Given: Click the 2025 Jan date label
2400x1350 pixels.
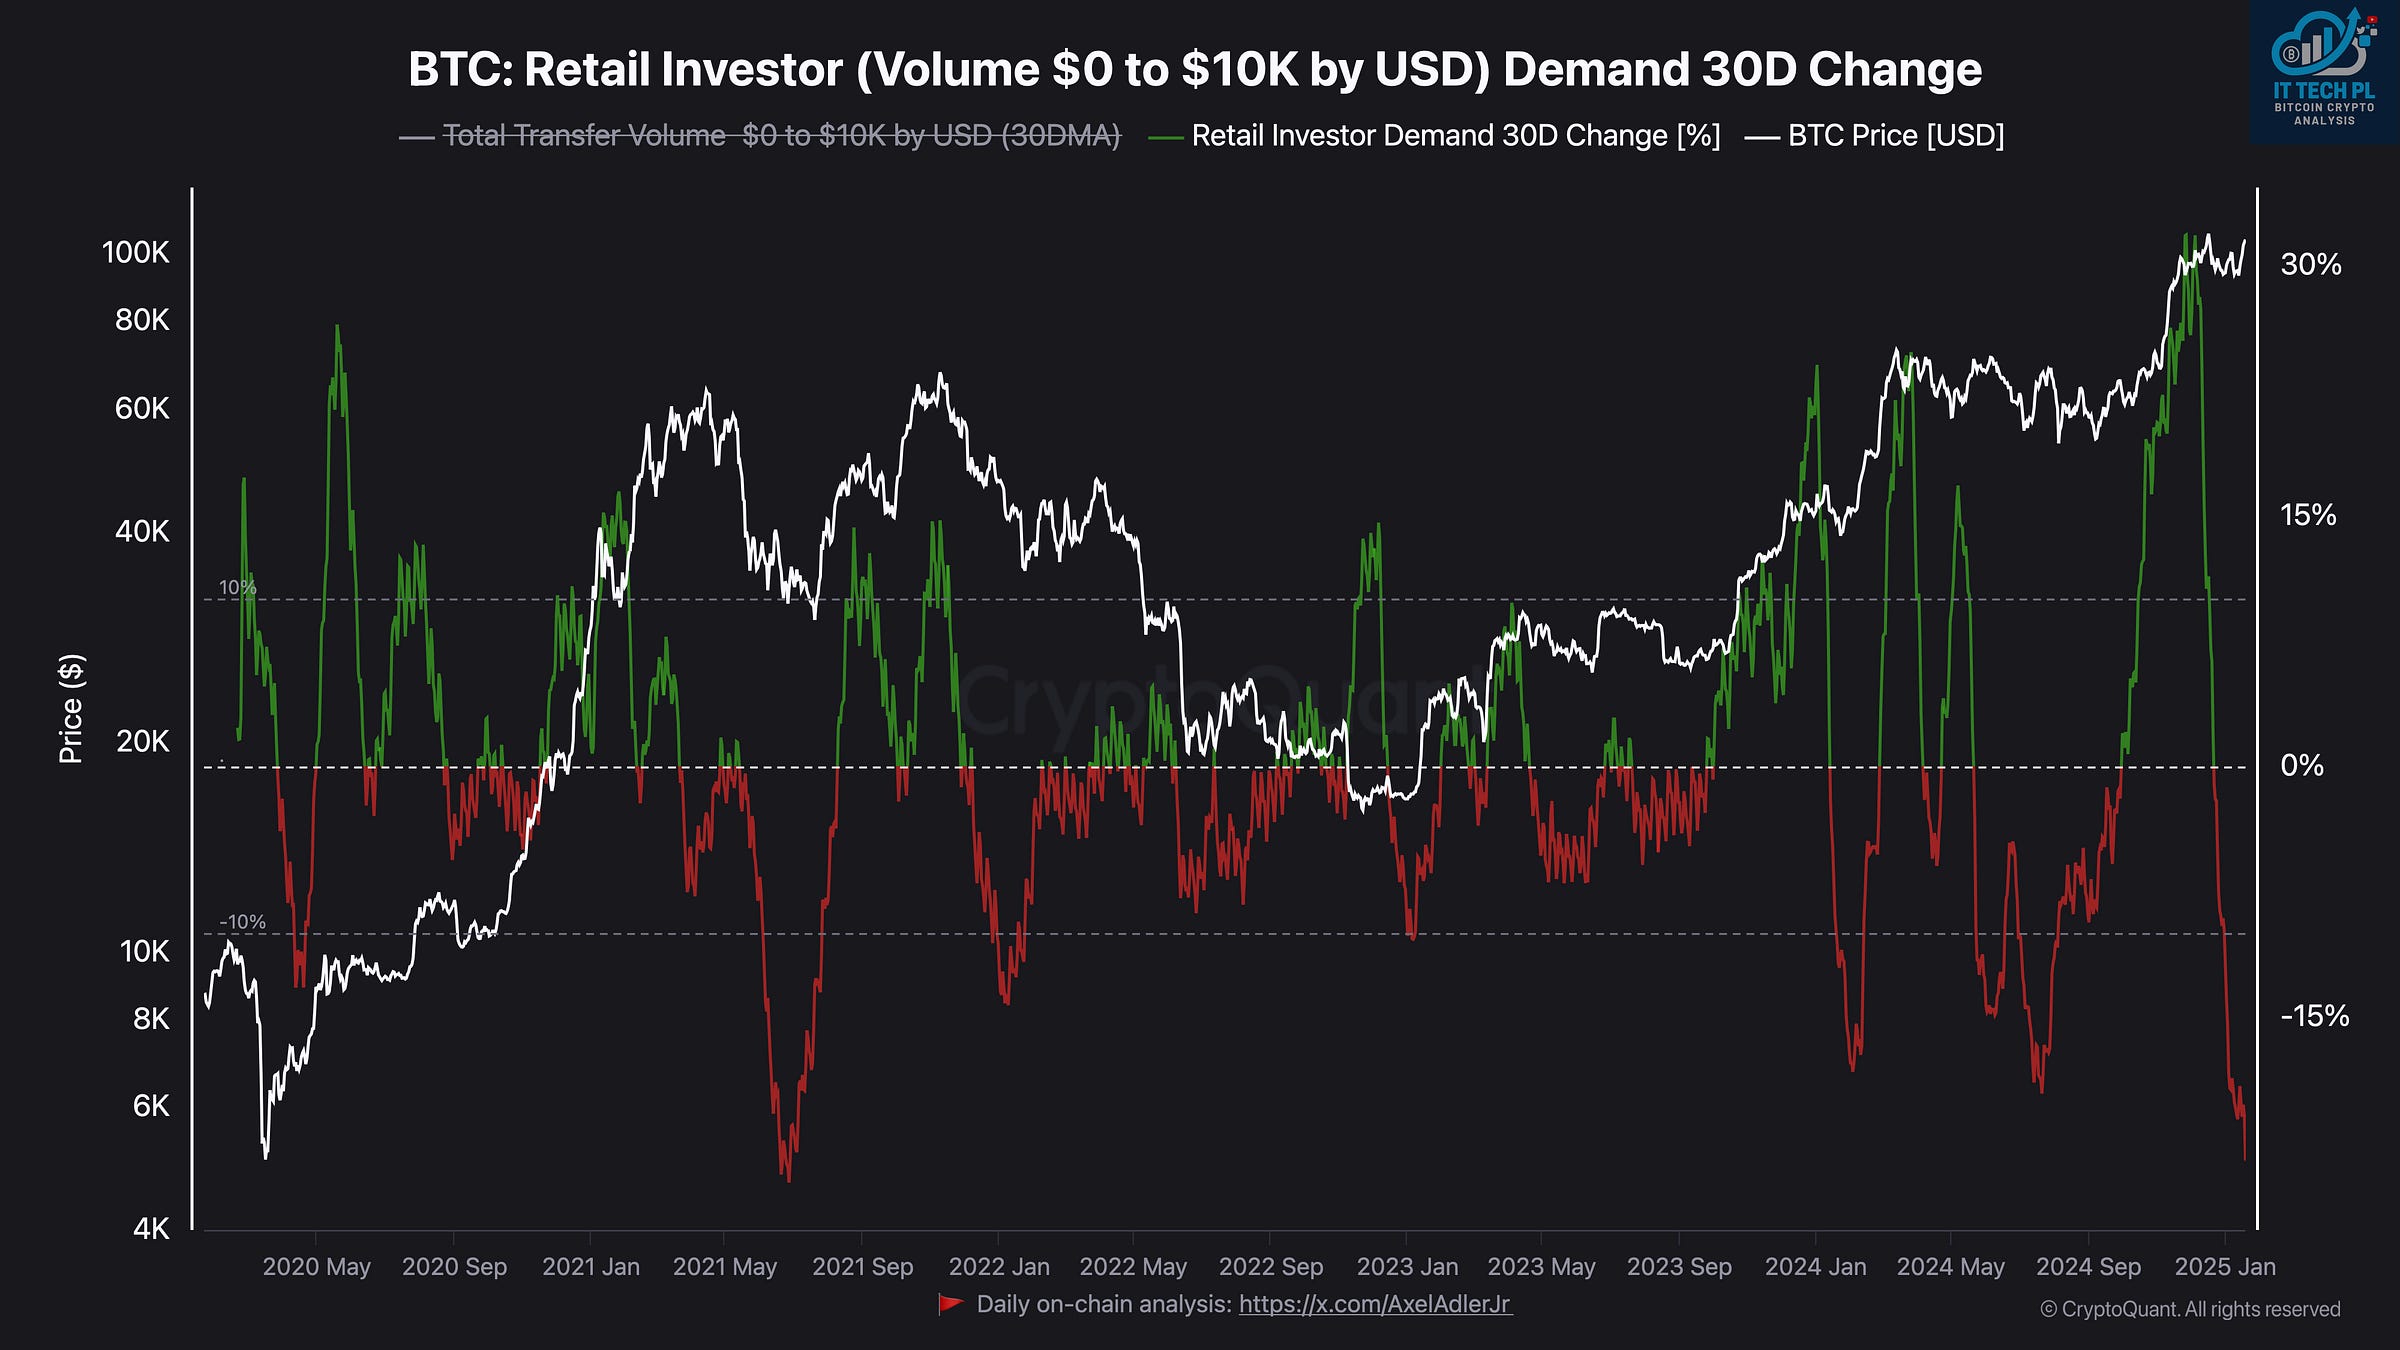Looking at the screenshot, I should click(2225, 1267).
